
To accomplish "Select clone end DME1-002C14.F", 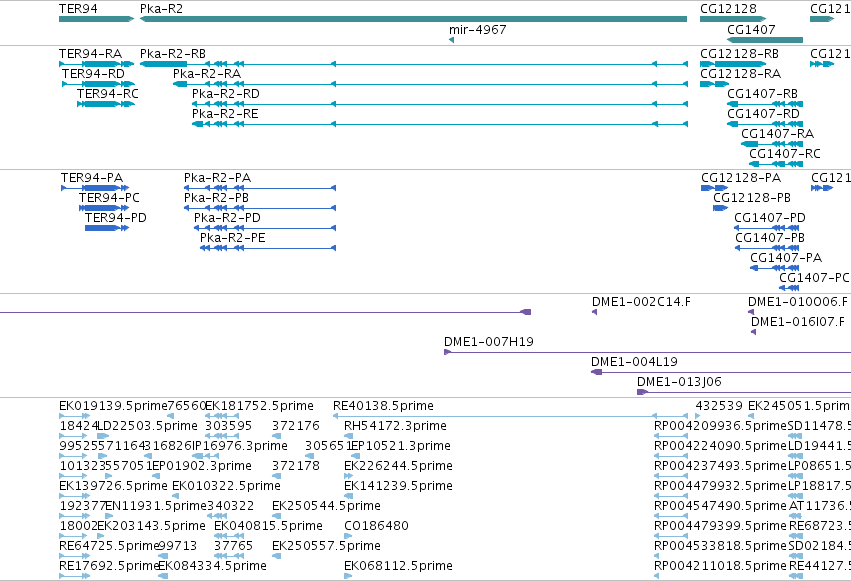I will pyautogui.click(x=594, y=312).
